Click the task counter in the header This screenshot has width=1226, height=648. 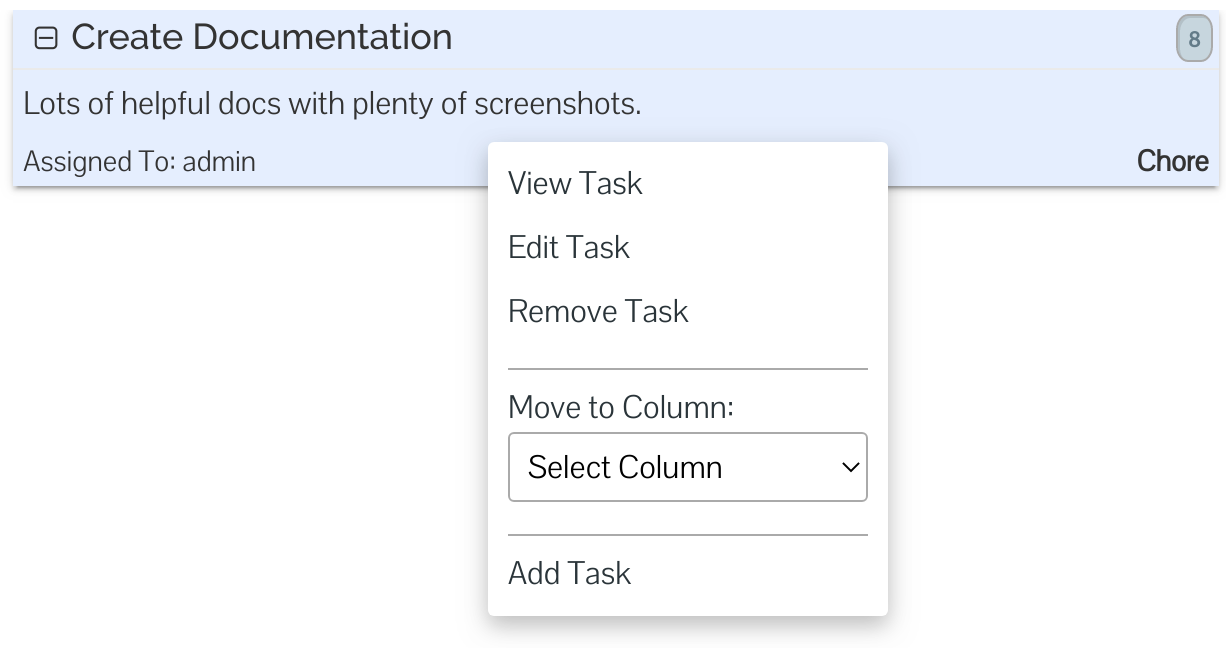[x=1194, y=36]
